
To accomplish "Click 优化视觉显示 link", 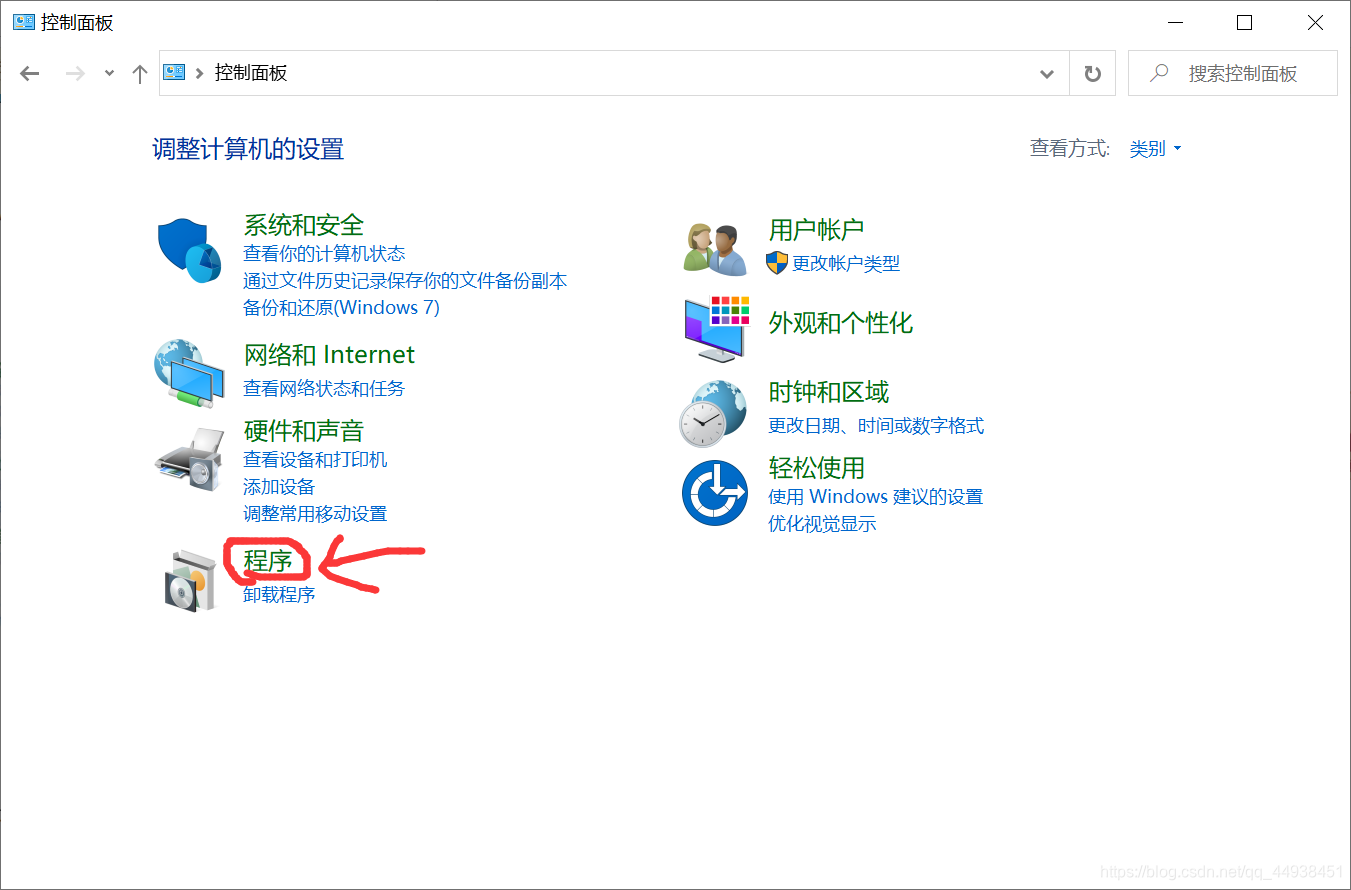I will [822, 524].
